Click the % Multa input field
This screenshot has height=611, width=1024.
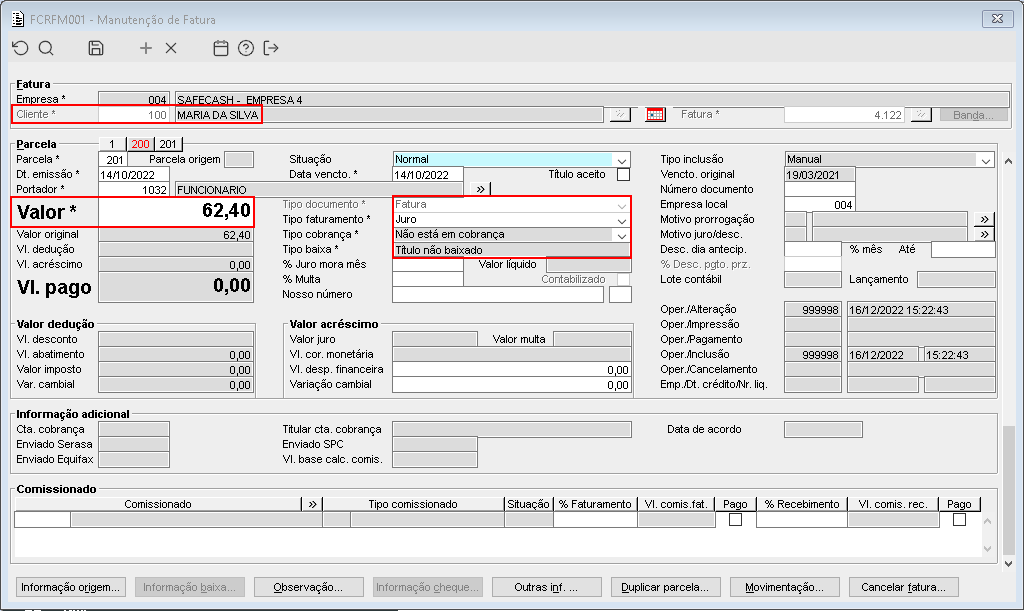click(x=428, y=279)
